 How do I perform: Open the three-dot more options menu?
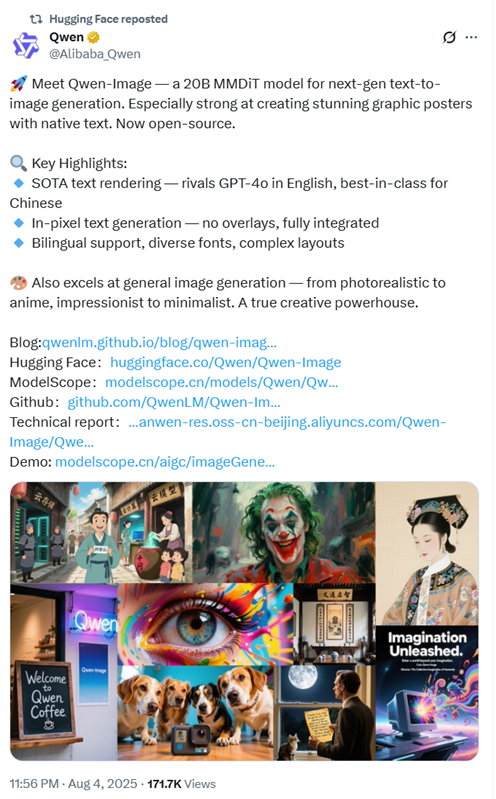472,37
